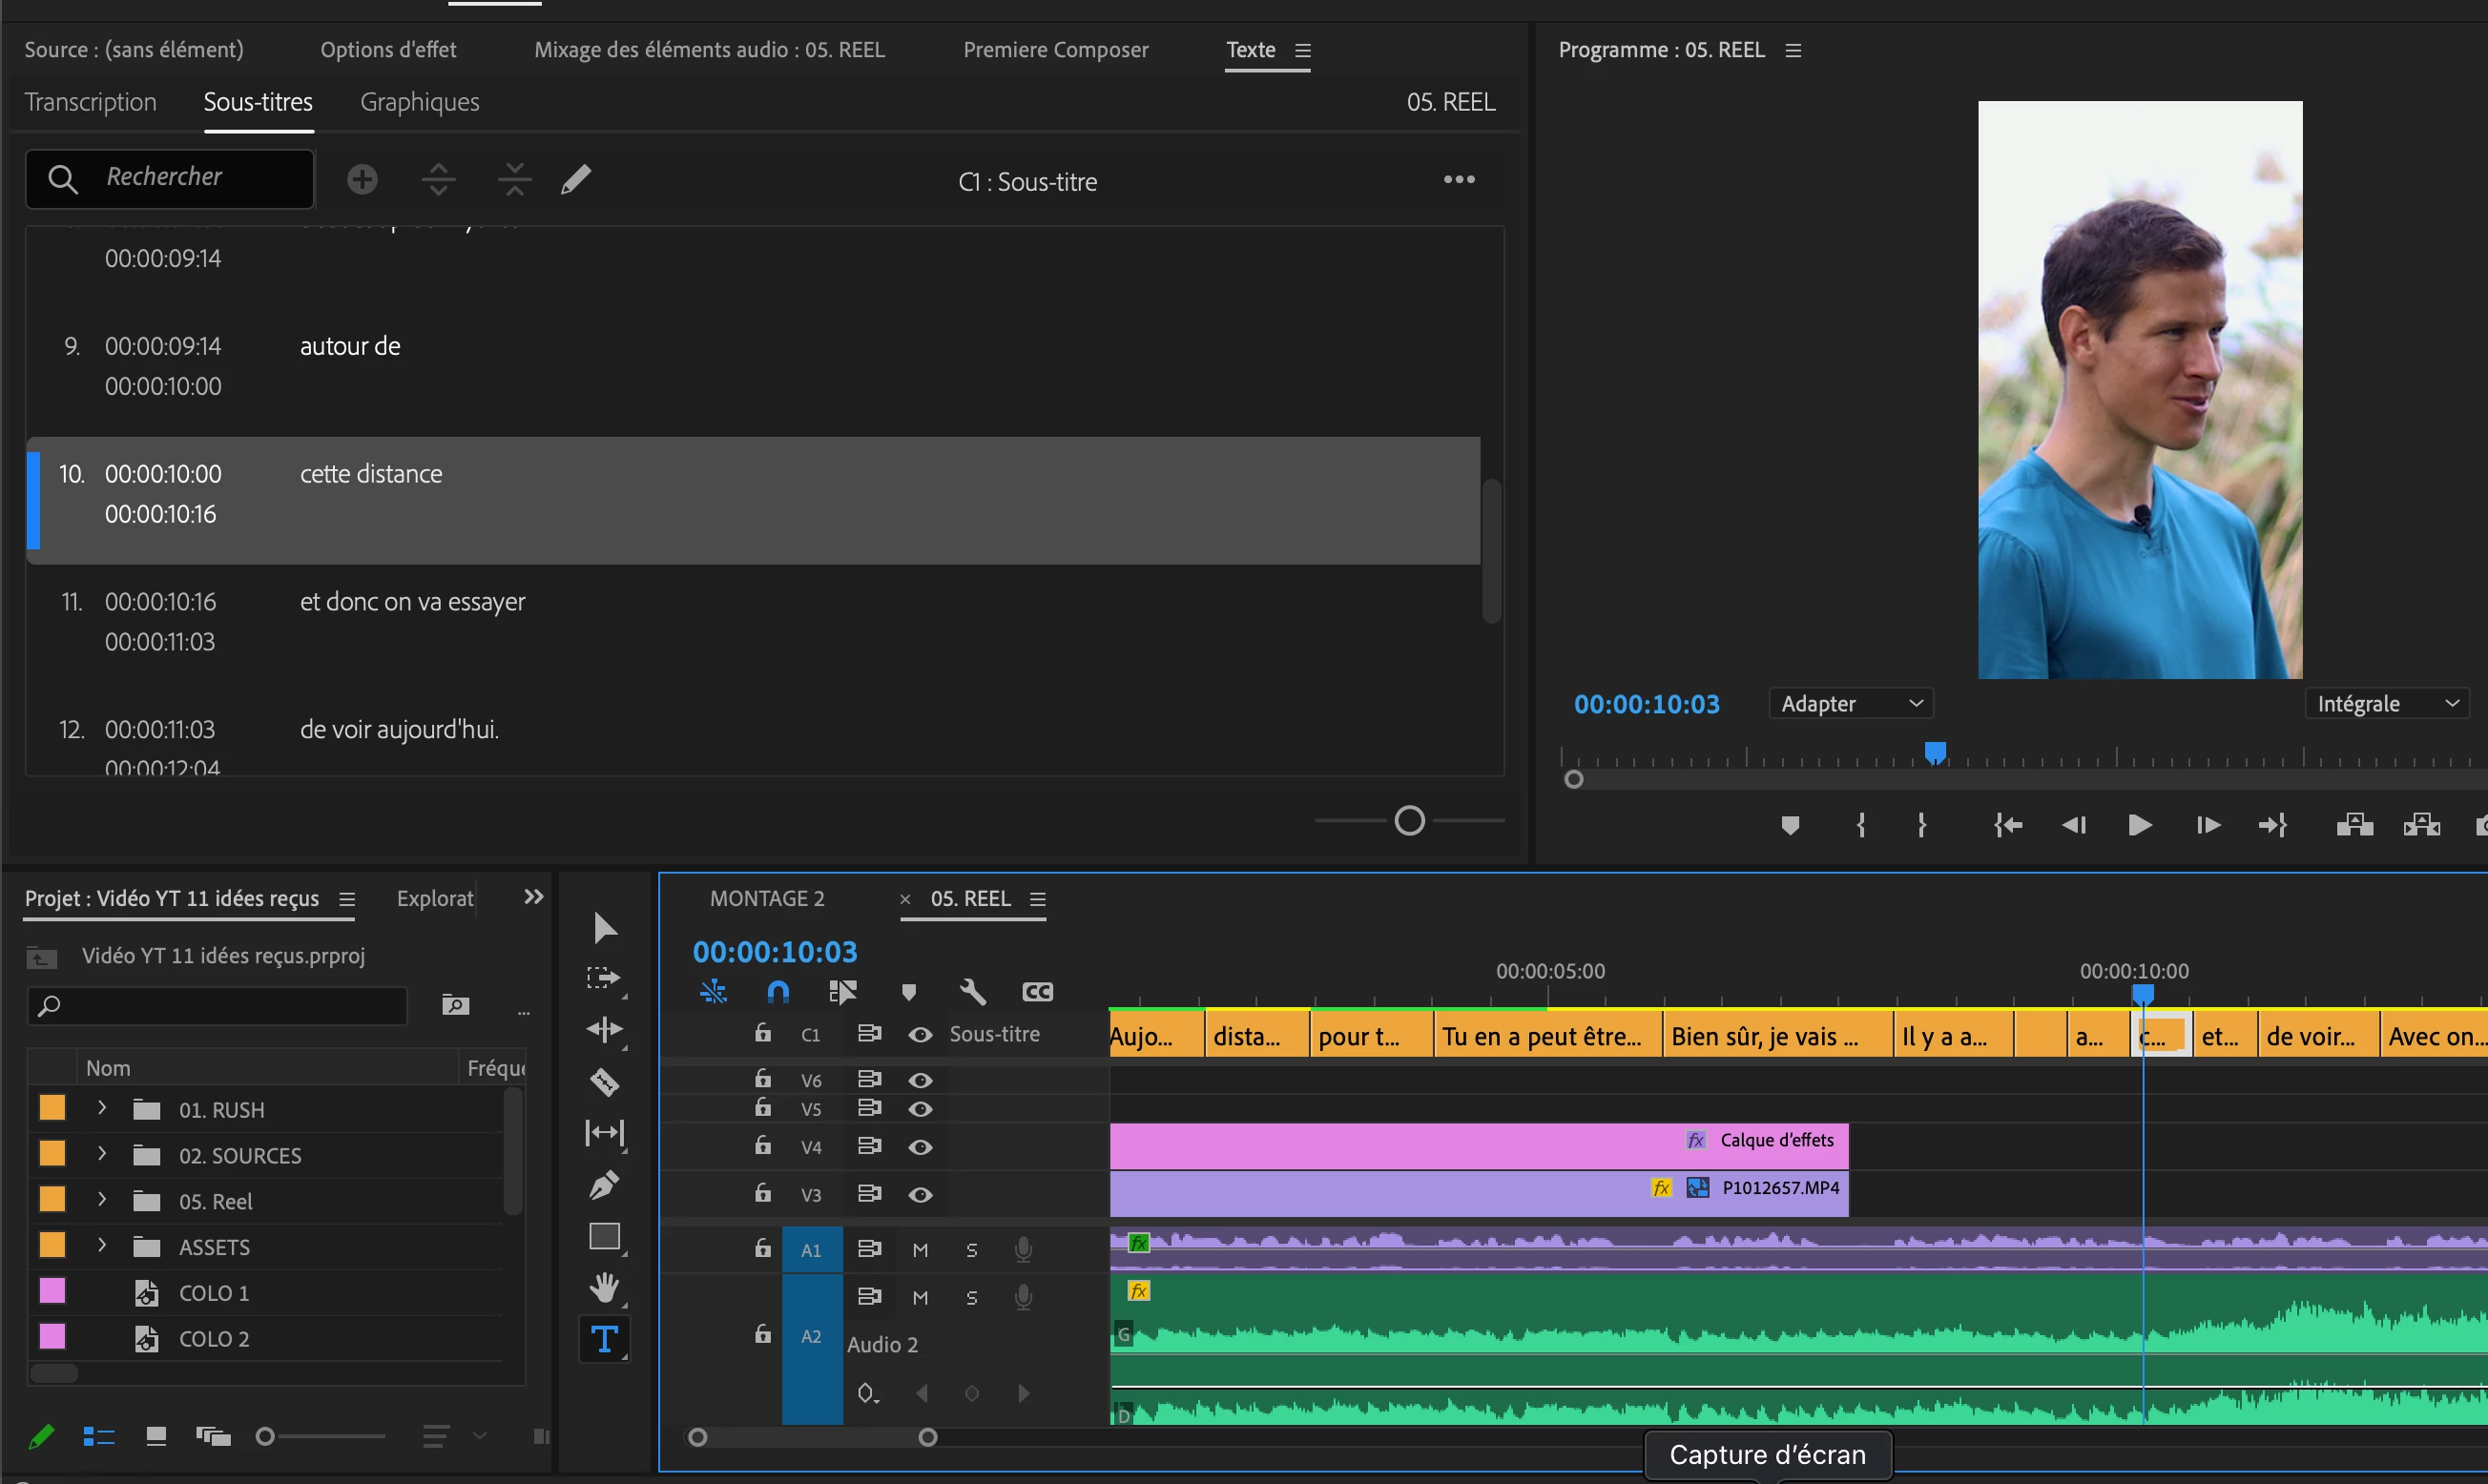Hide the Sous-titre caption track
2488x1484 pixels.
coord(920,1035)
